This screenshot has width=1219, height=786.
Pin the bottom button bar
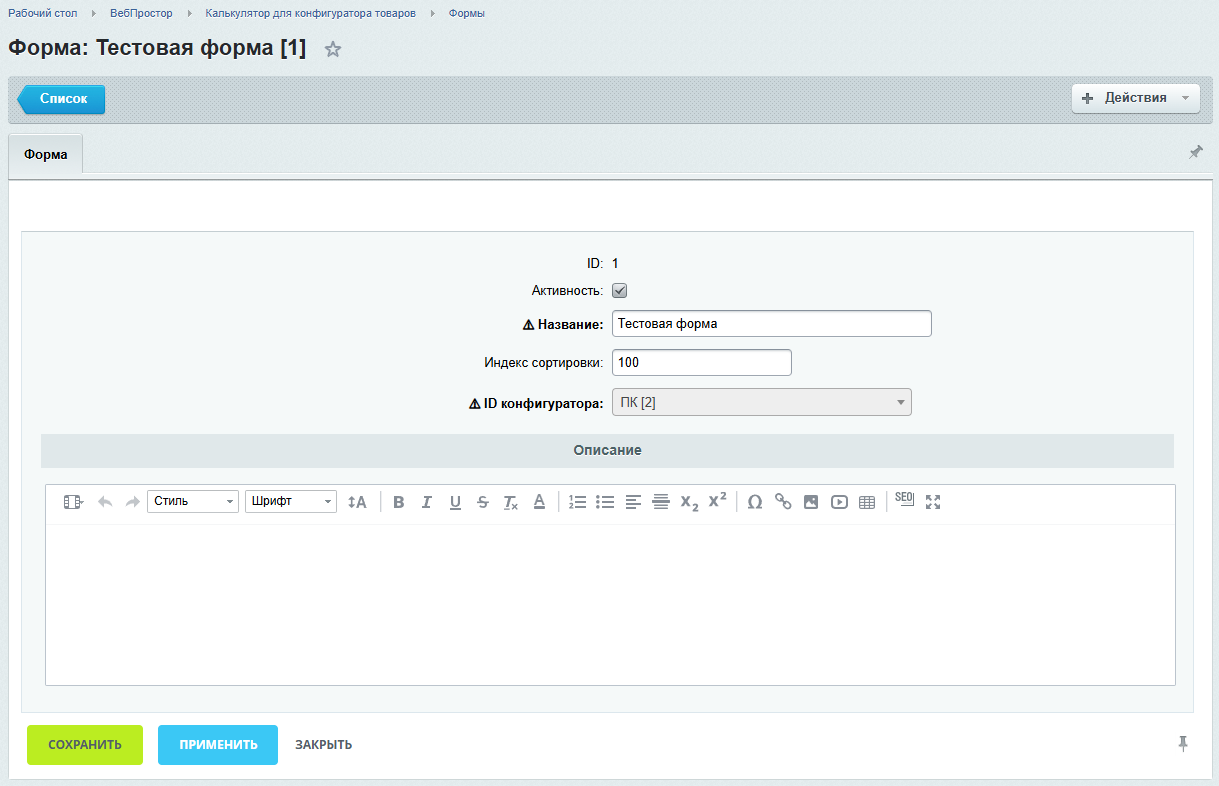(1184, 743)
